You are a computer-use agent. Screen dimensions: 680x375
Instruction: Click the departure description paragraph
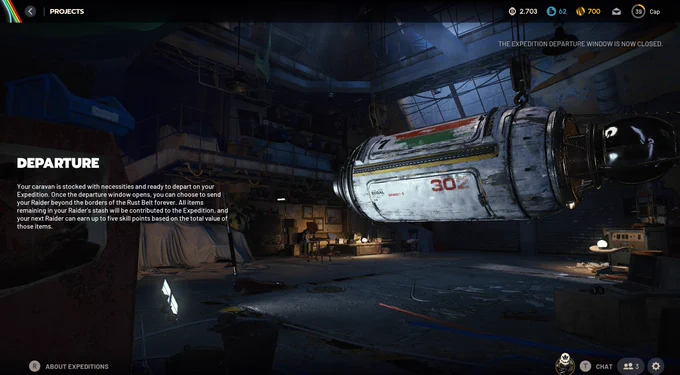123,206
